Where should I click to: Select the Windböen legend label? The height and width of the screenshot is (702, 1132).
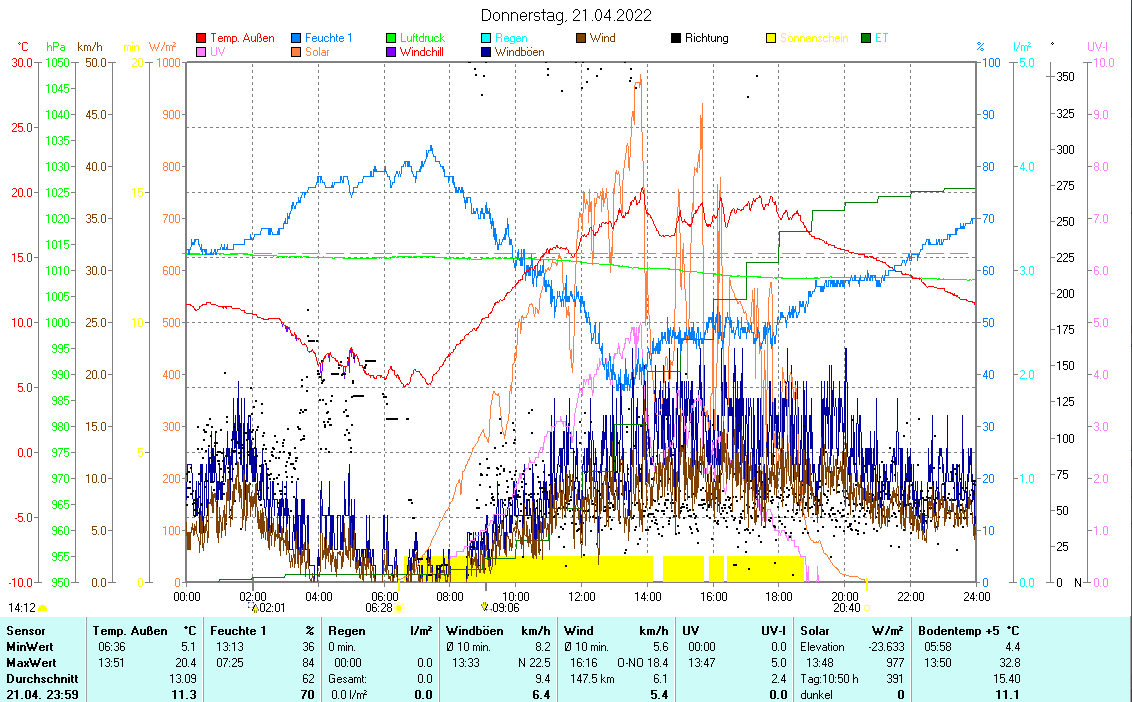(519, 51)
